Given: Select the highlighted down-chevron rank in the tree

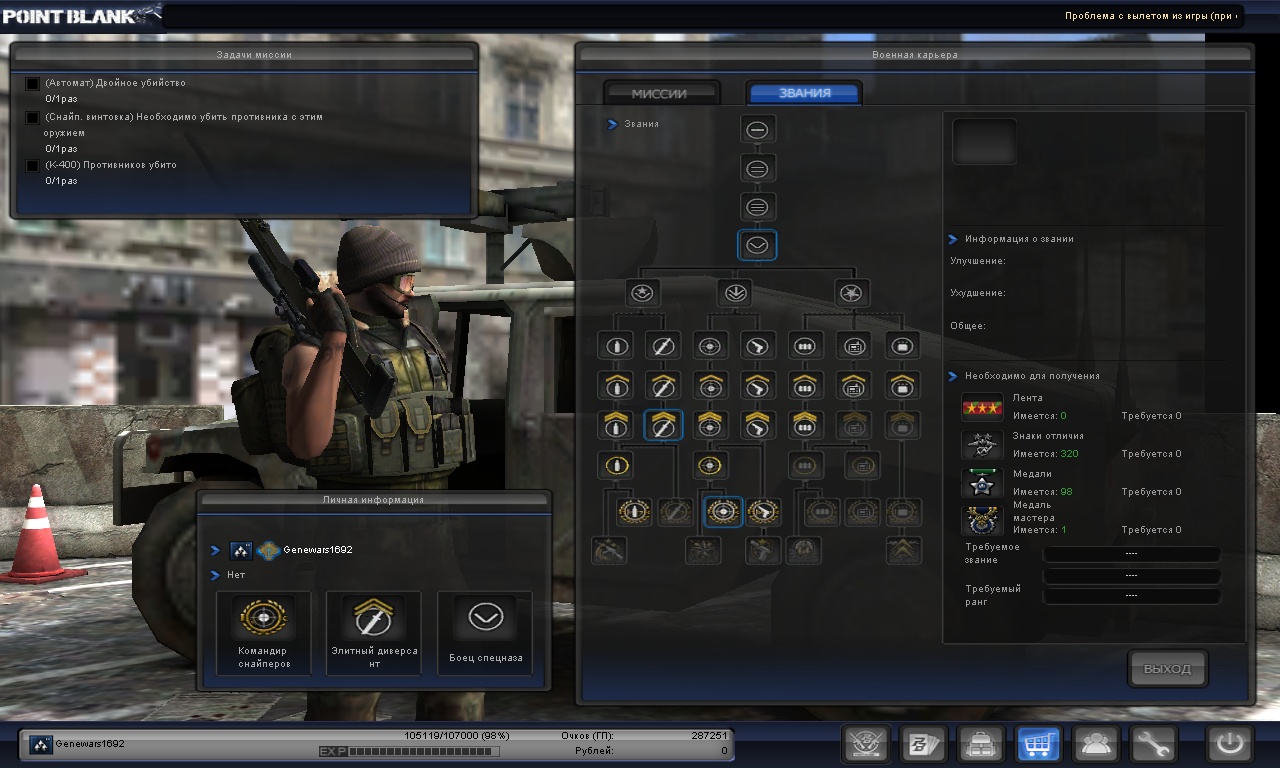Looking at the screenshot, I should [x=758, y=245].
